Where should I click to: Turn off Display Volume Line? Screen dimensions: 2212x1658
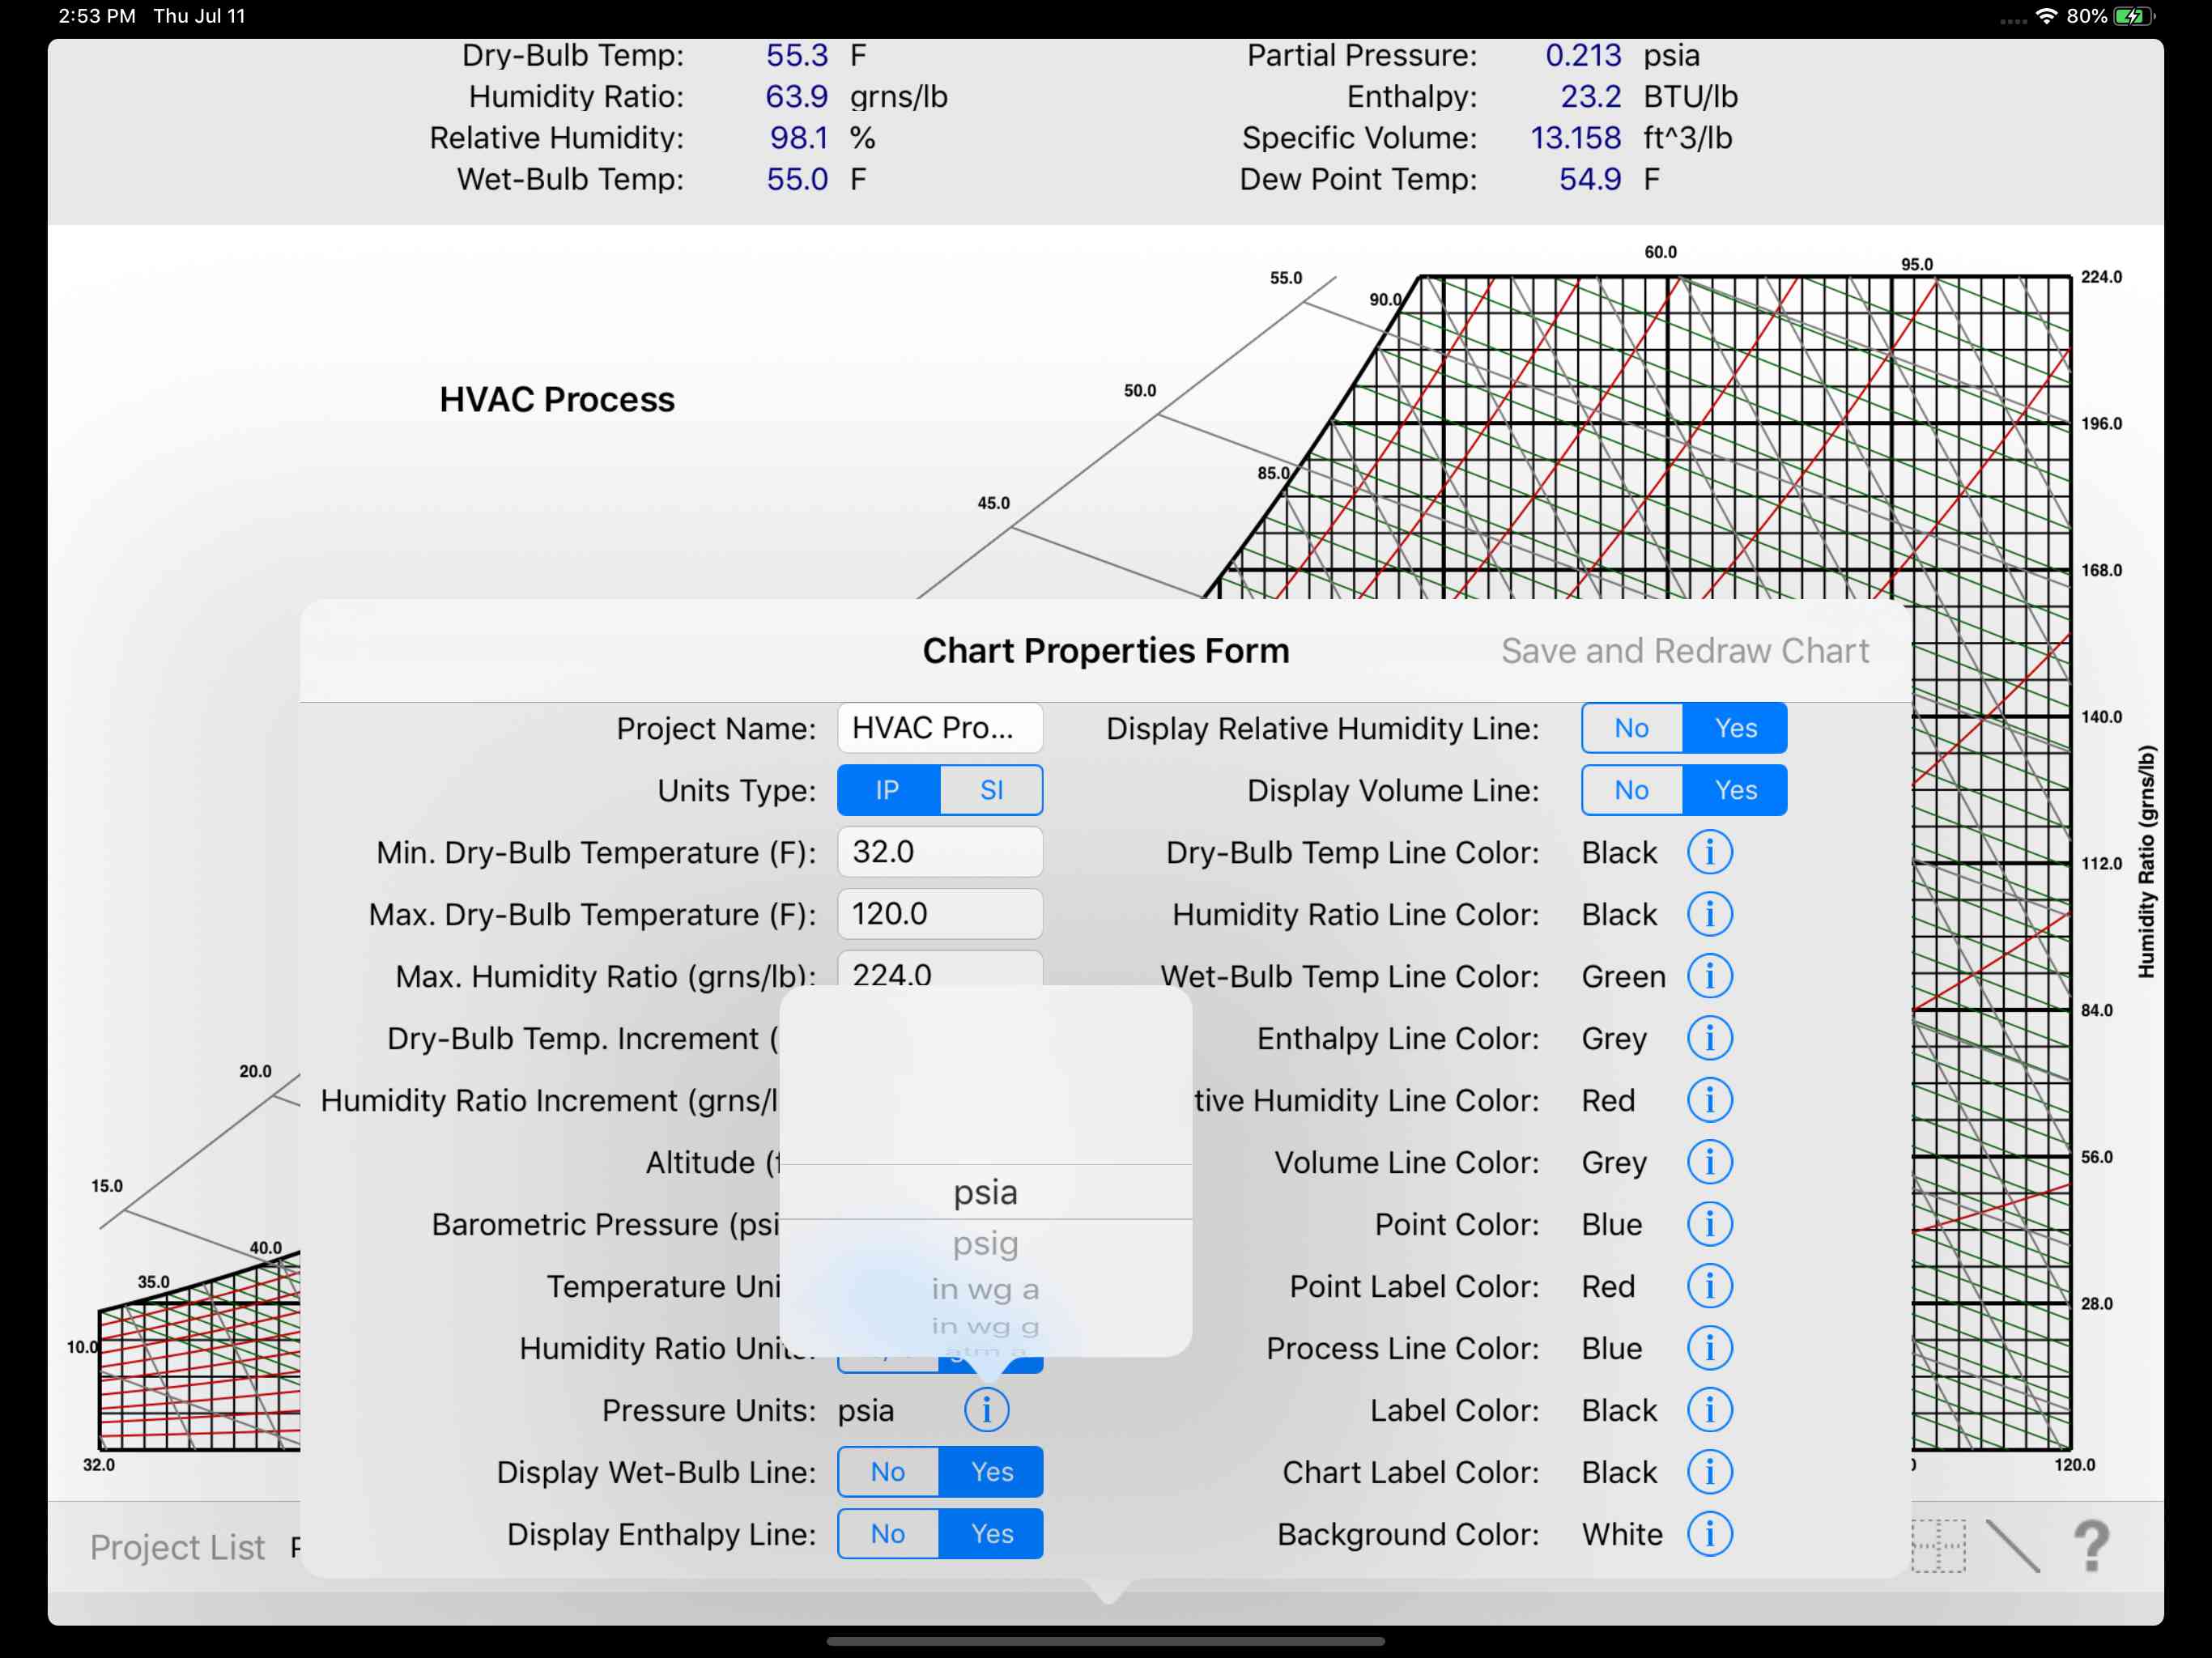pyautogui.click(x=1632, y=790)
